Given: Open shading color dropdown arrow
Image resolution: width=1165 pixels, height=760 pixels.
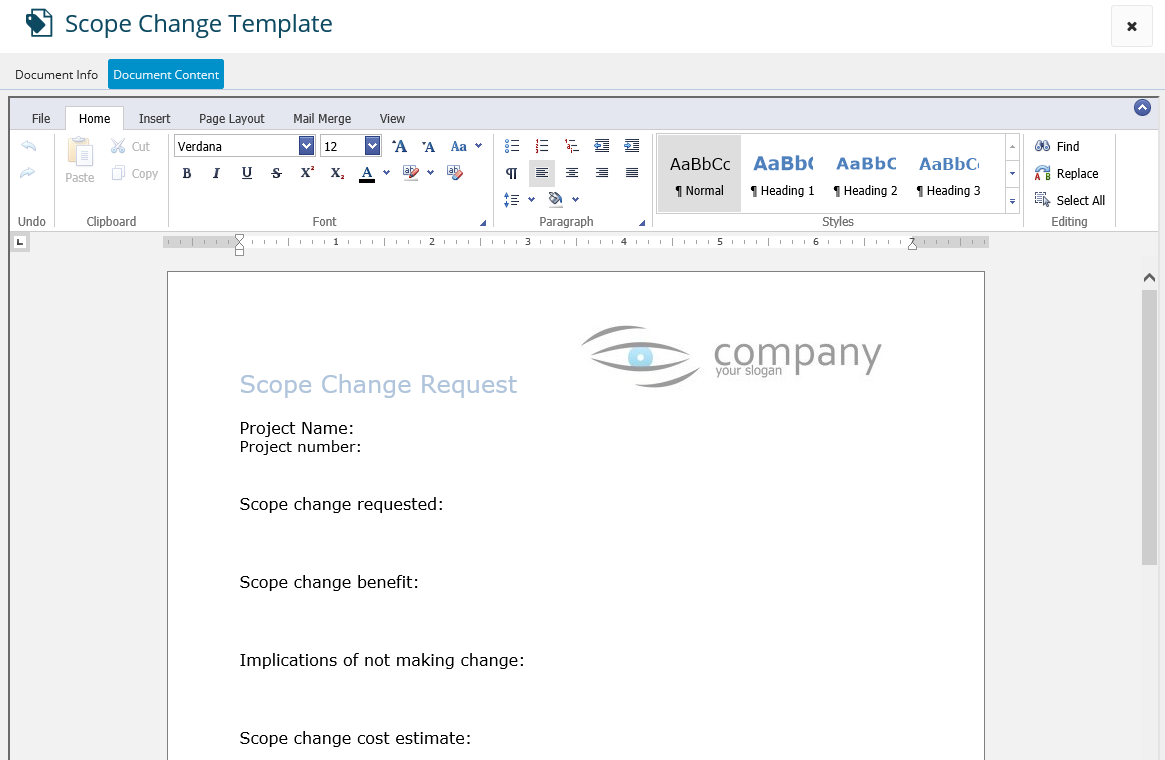Looking at the screenshot, I should point(575,199).
